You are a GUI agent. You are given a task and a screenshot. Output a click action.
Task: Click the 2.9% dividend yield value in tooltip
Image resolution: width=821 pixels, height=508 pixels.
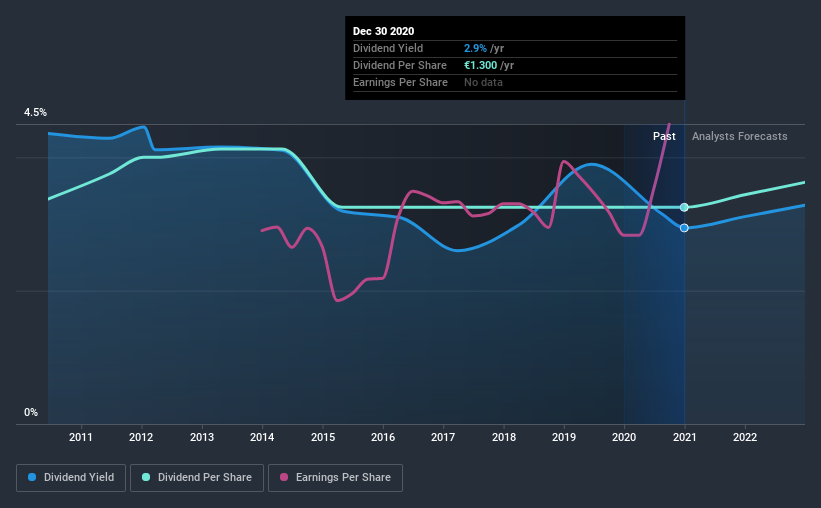pyautogui.click(x=475, y=48)
